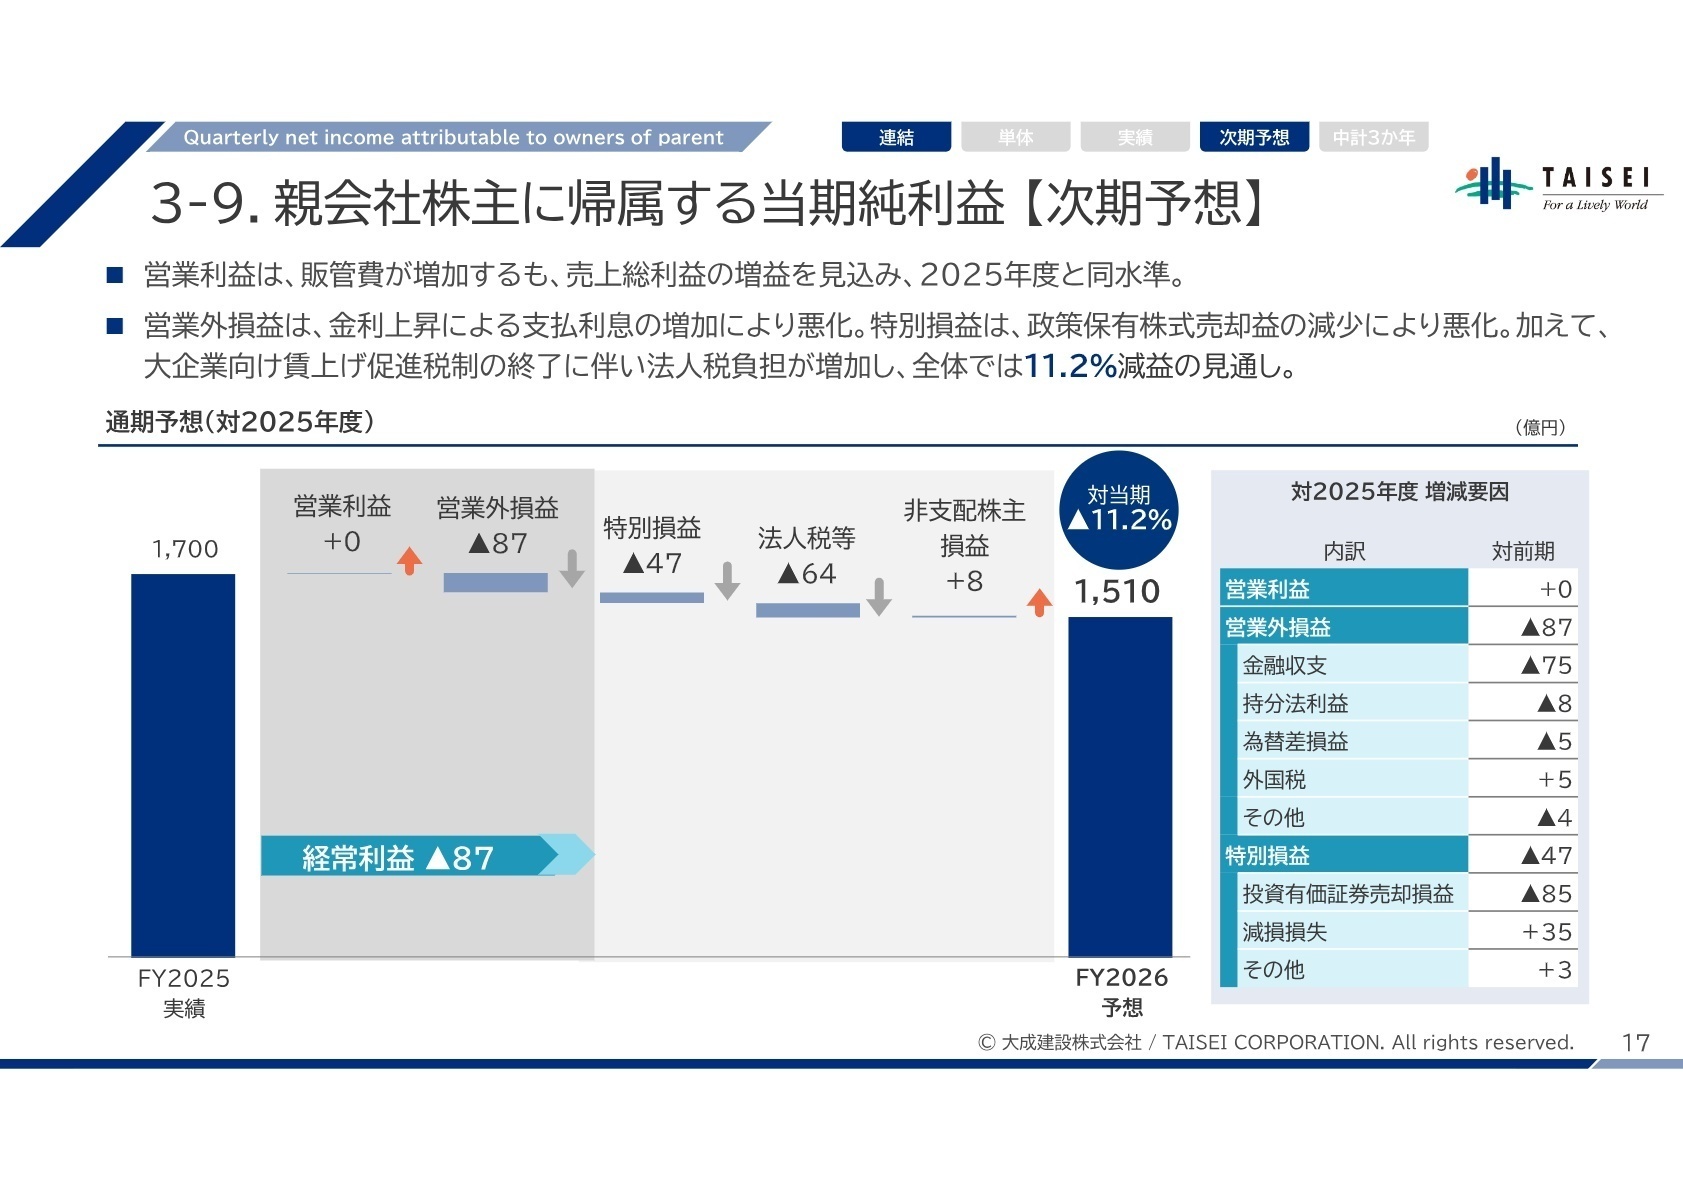
Task: Select the 中計3か年 tab
Action: pos(1374,137)
